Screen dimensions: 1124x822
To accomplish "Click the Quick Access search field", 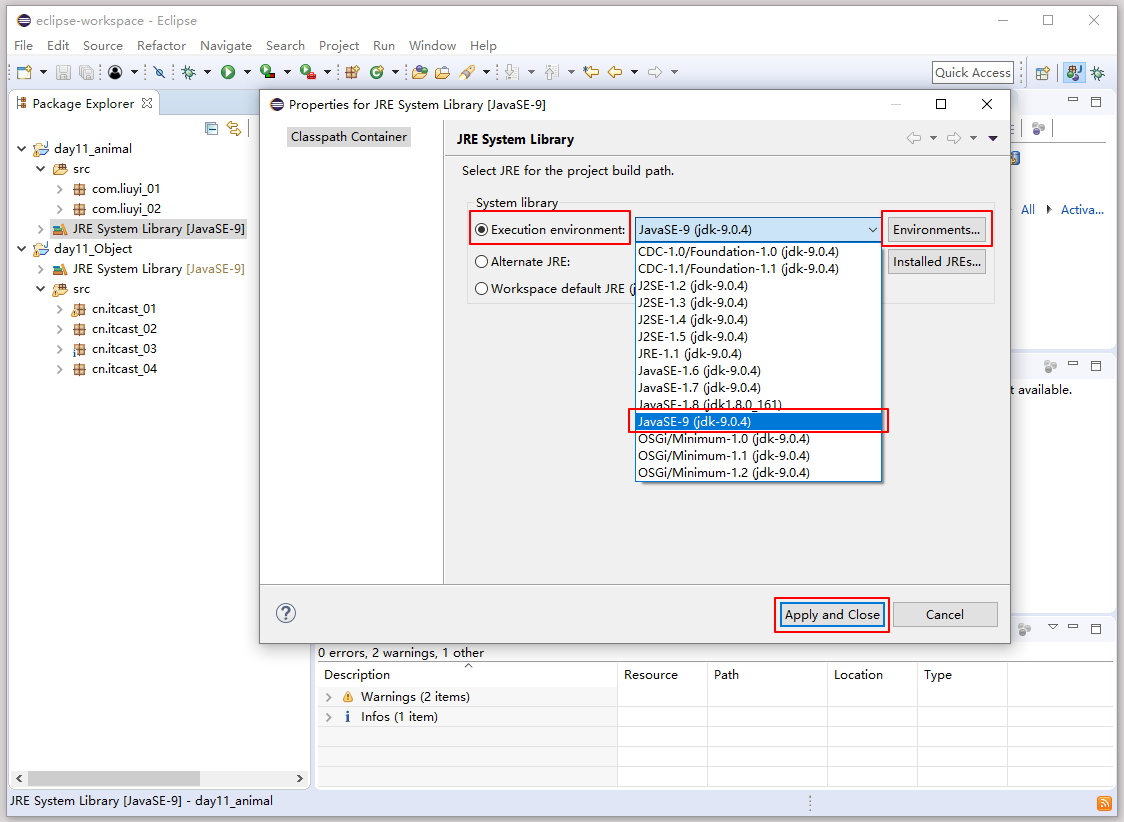I will (973, 72).
